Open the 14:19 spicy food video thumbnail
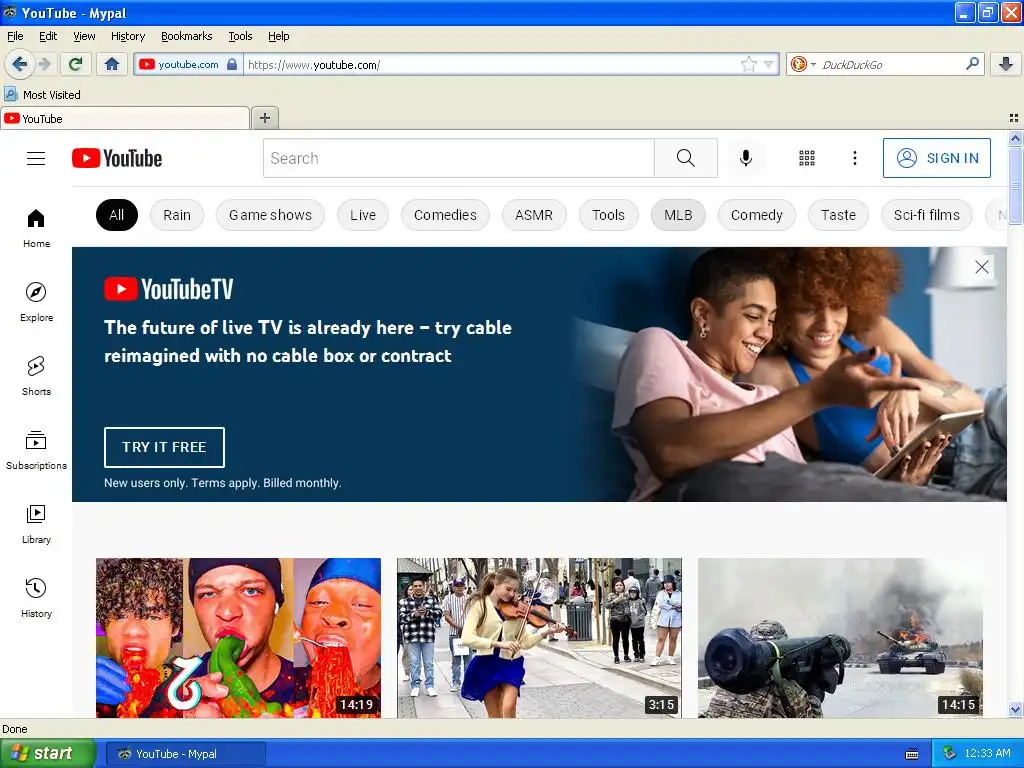1024x768 pixels. coord(238,638)
